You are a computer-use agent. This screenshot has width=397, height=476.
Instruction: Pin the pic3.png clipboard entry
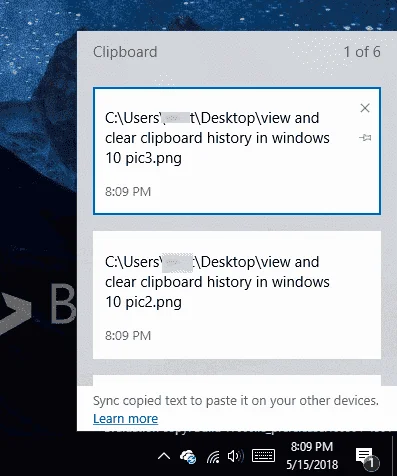pyautogui.click(x=365, y=137)
